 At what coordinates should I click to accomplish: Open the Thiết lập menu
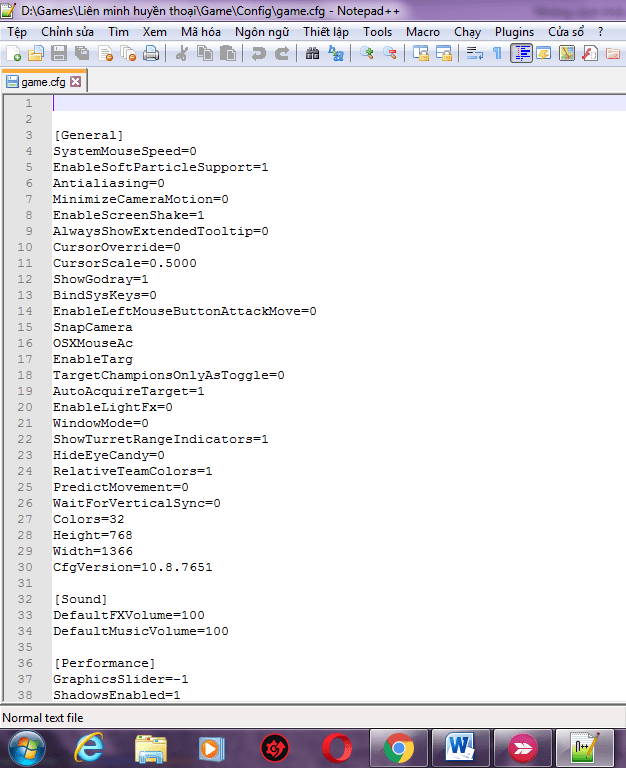click(x=326, y=32)
